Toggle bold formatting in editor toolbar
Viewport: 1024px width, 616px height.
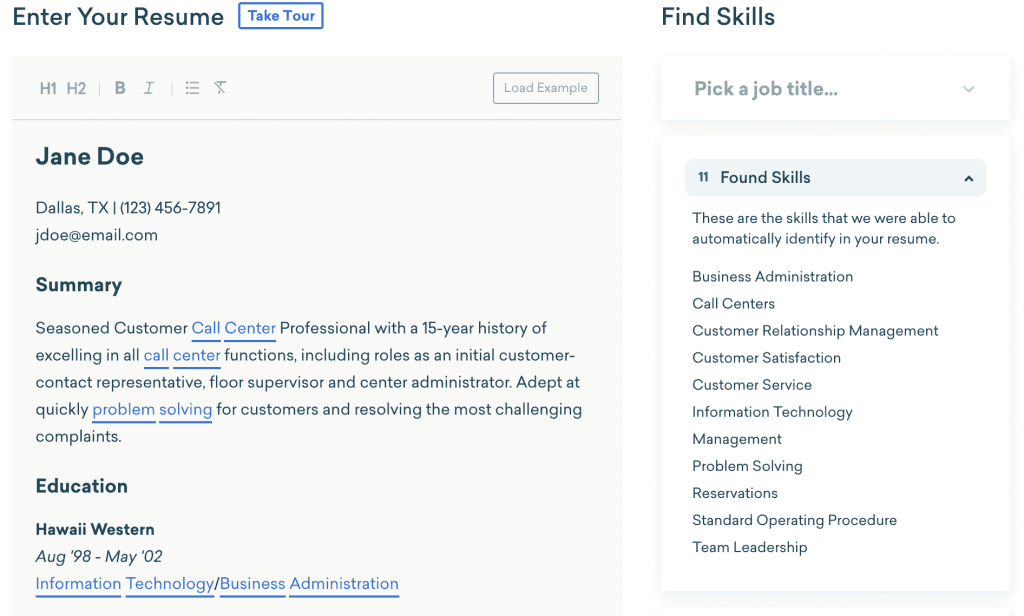[120, 88]
